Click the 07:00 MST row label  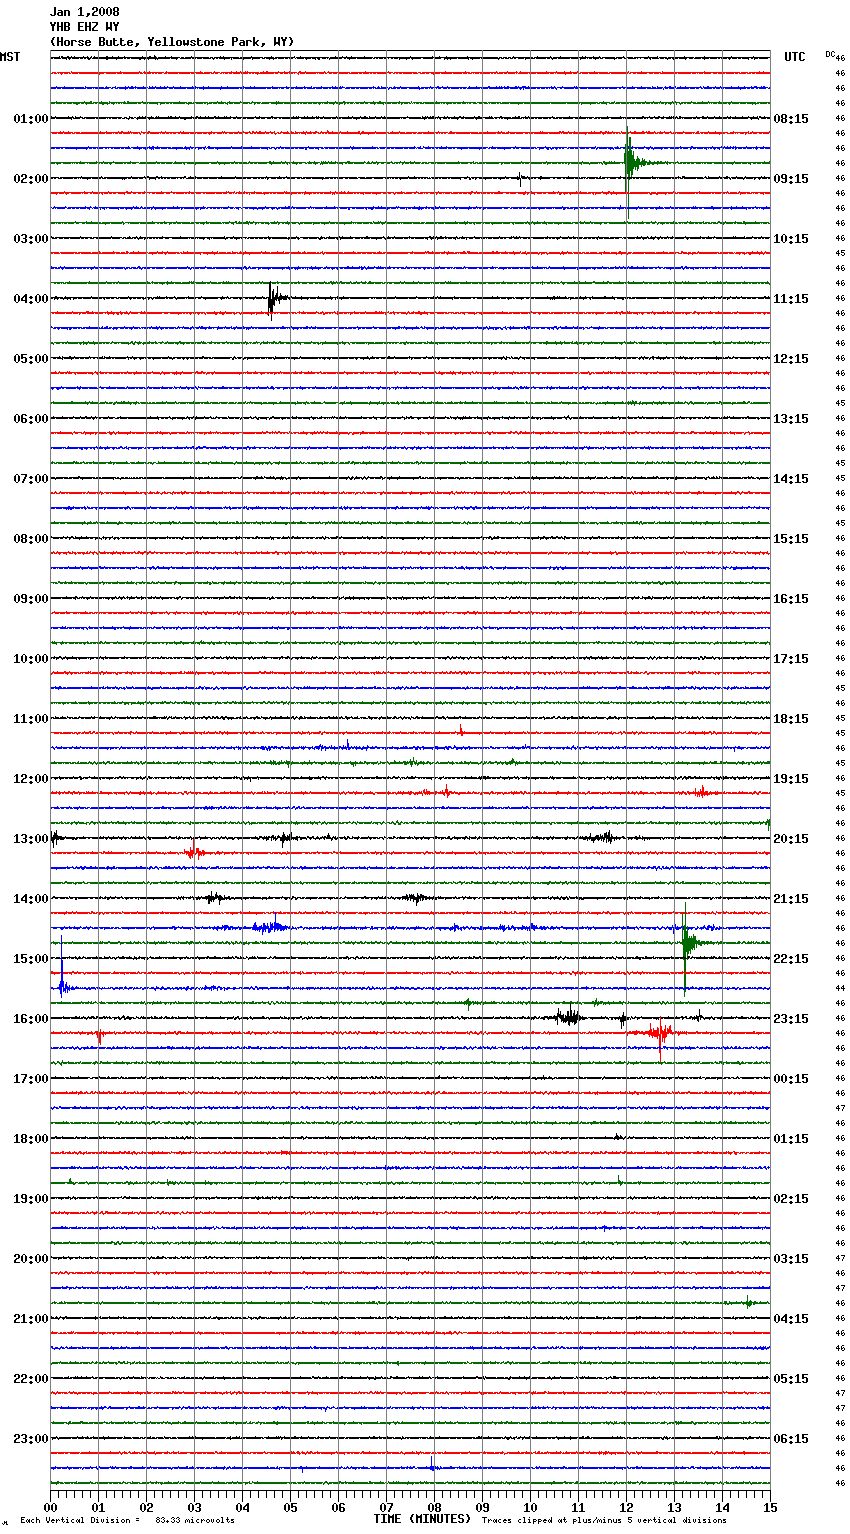pos(30,479)
